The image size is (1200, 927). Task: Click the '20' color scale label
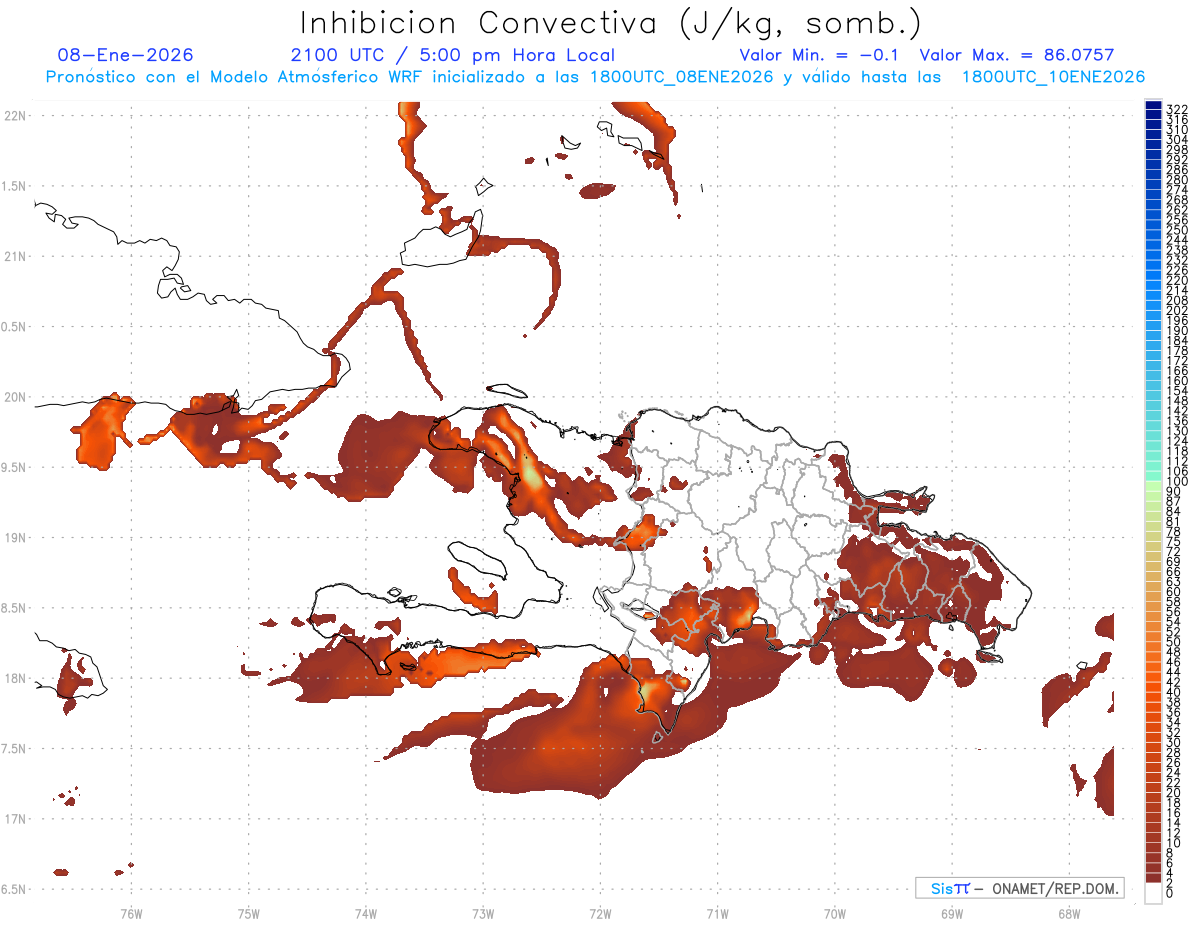tap(1173, 792)
